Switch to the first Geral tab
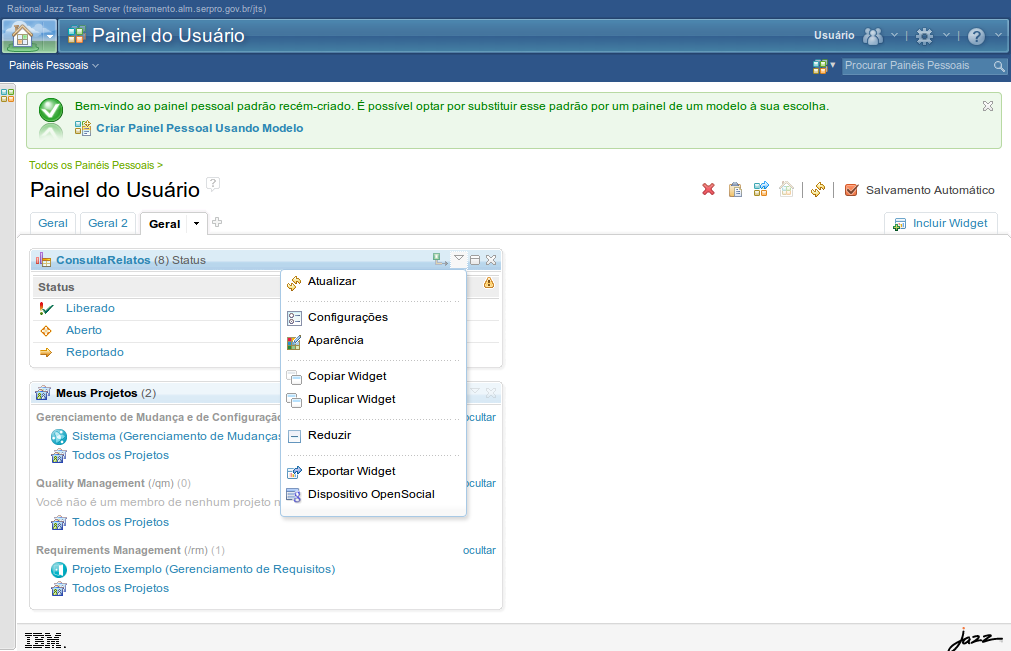Viewport: 1011px width, 651px height. (x=53, y=223)
